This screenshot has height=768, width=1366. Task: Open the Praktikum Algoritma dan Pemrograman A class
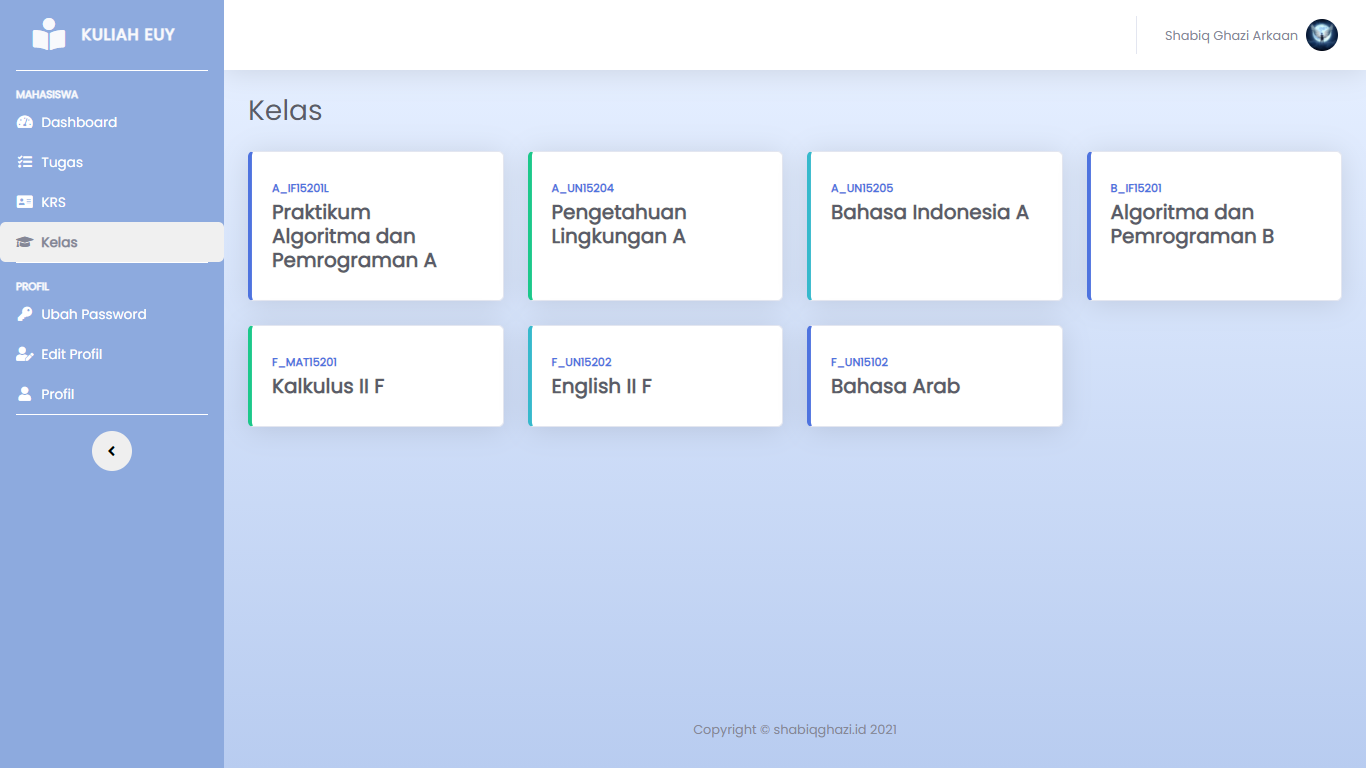pos(376,226)
